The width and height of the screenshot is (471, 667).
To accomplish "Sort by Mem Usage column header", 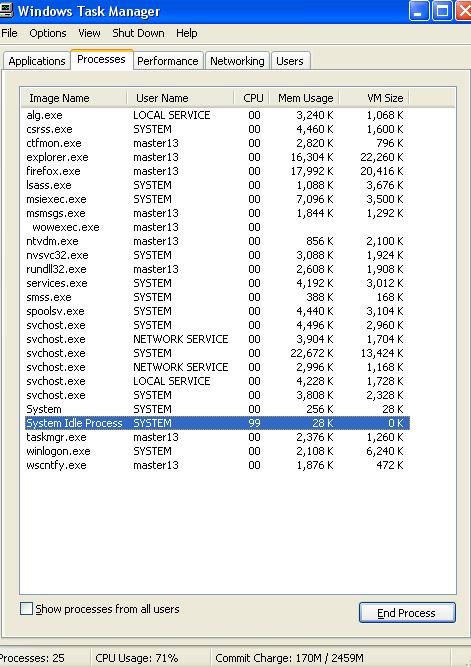I will pos(304,98).
